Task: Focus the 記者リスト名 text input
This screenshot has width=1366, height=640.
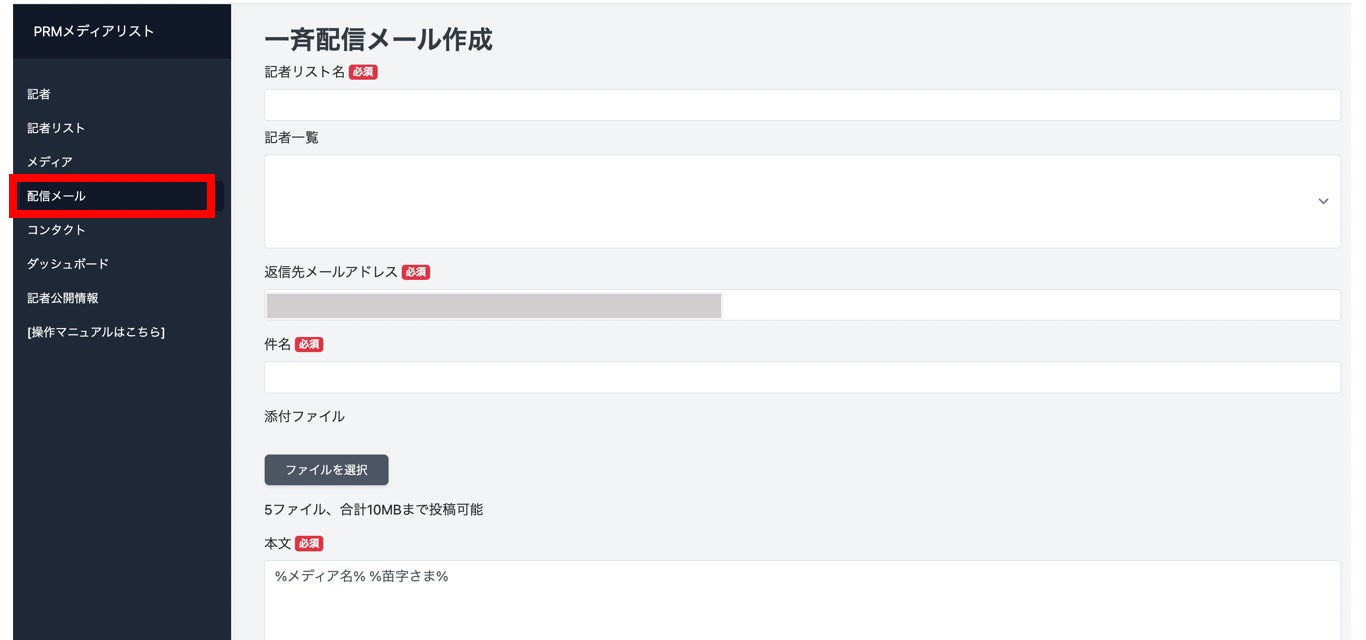Action: pos(802,105)
